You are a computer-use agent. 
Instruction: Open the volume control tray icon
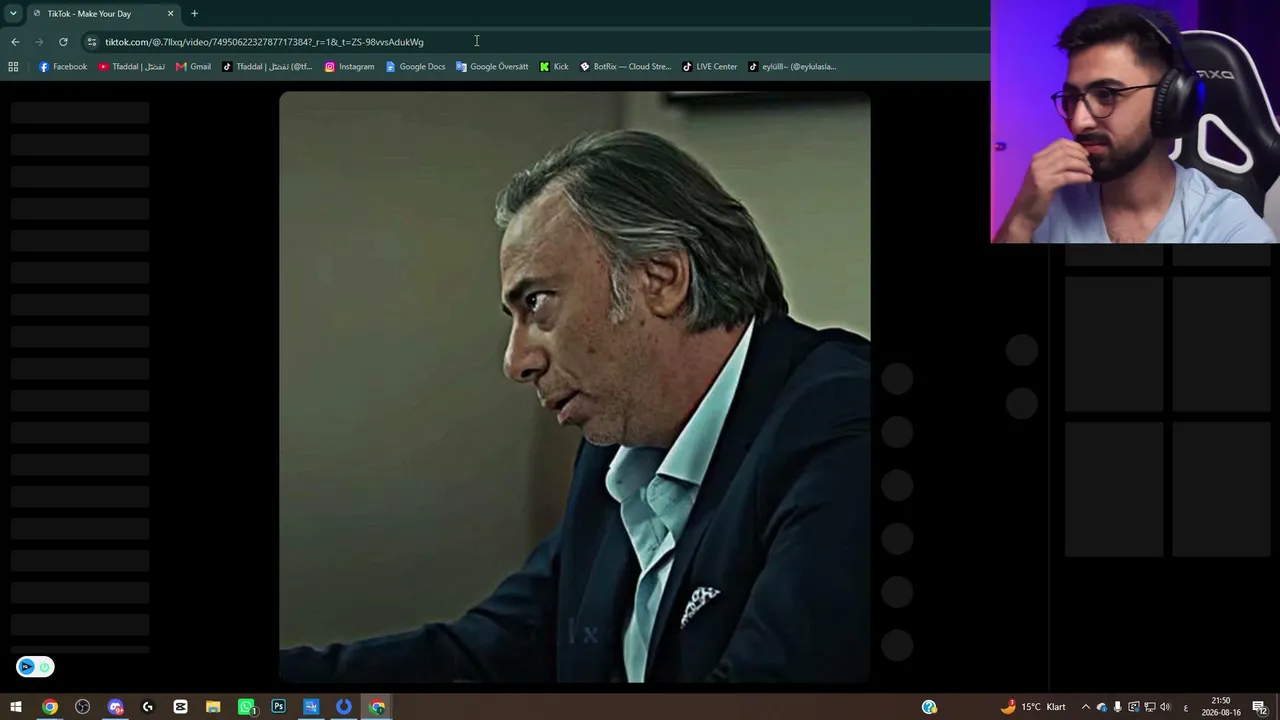(1165, 707)
